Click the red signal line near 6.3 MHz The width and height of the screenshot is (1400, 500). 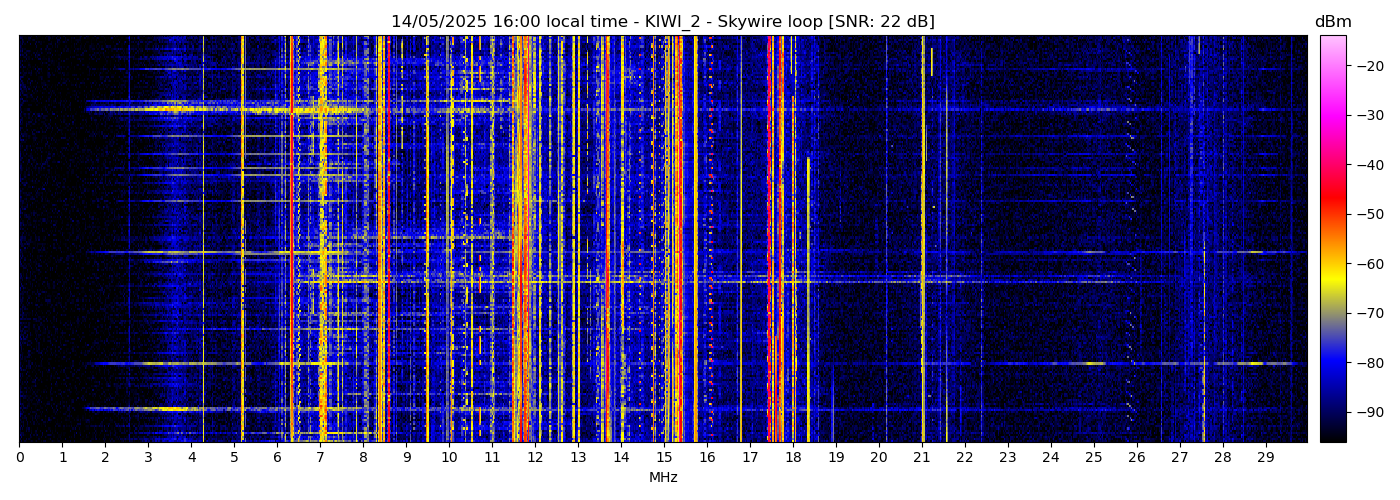coord(291,240)
